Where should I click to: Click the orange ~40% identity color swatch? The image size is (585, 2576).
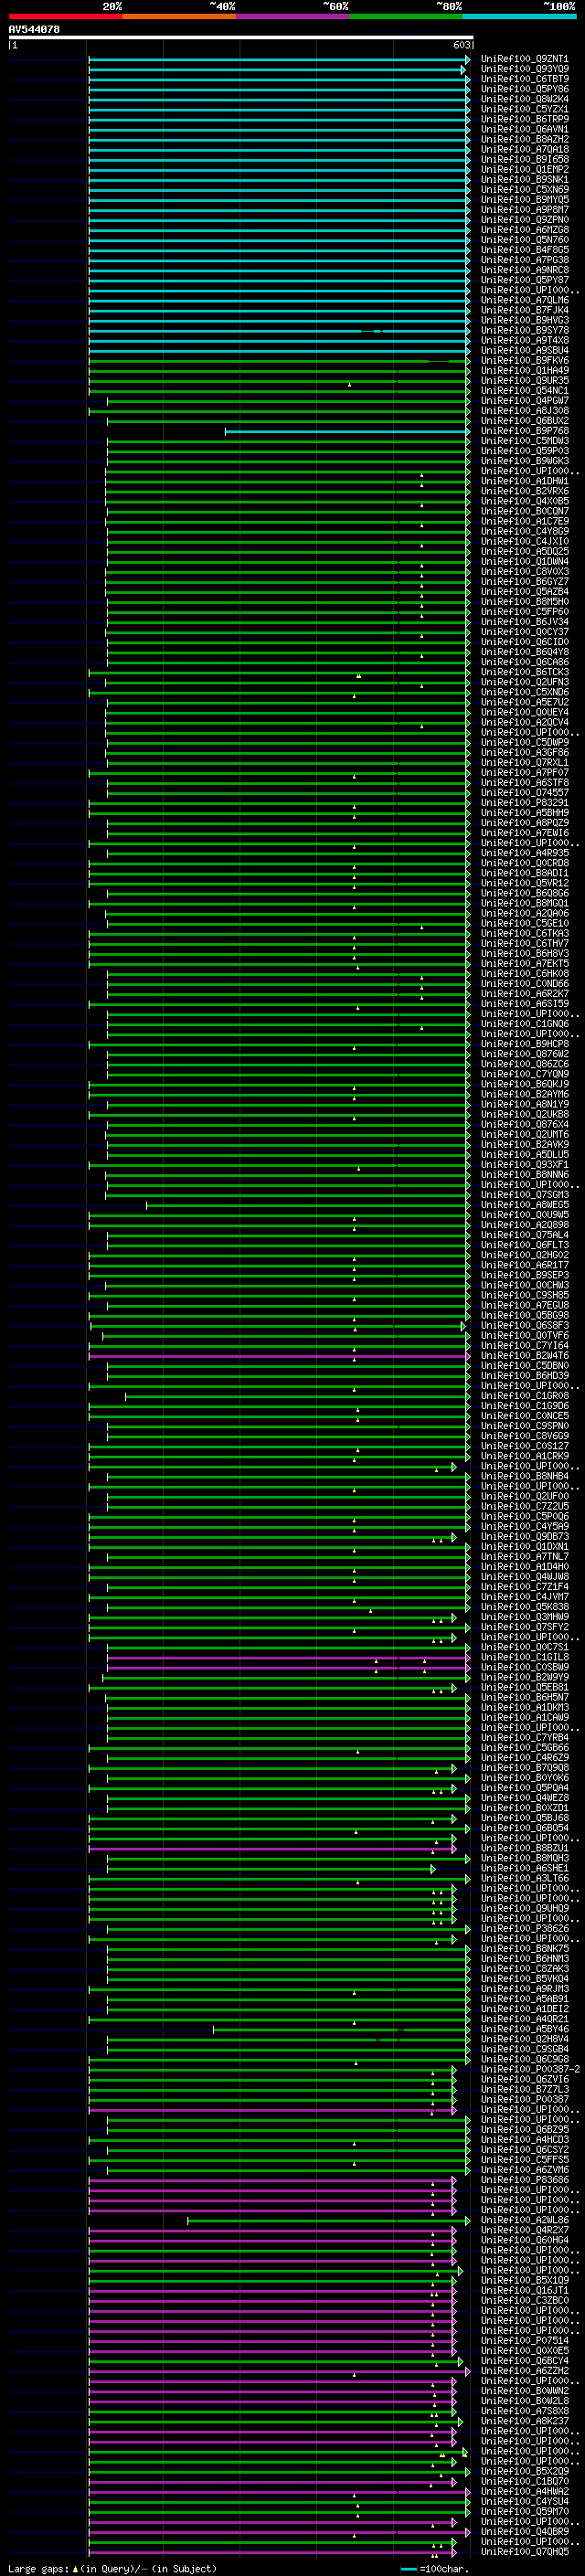point(179,16)
